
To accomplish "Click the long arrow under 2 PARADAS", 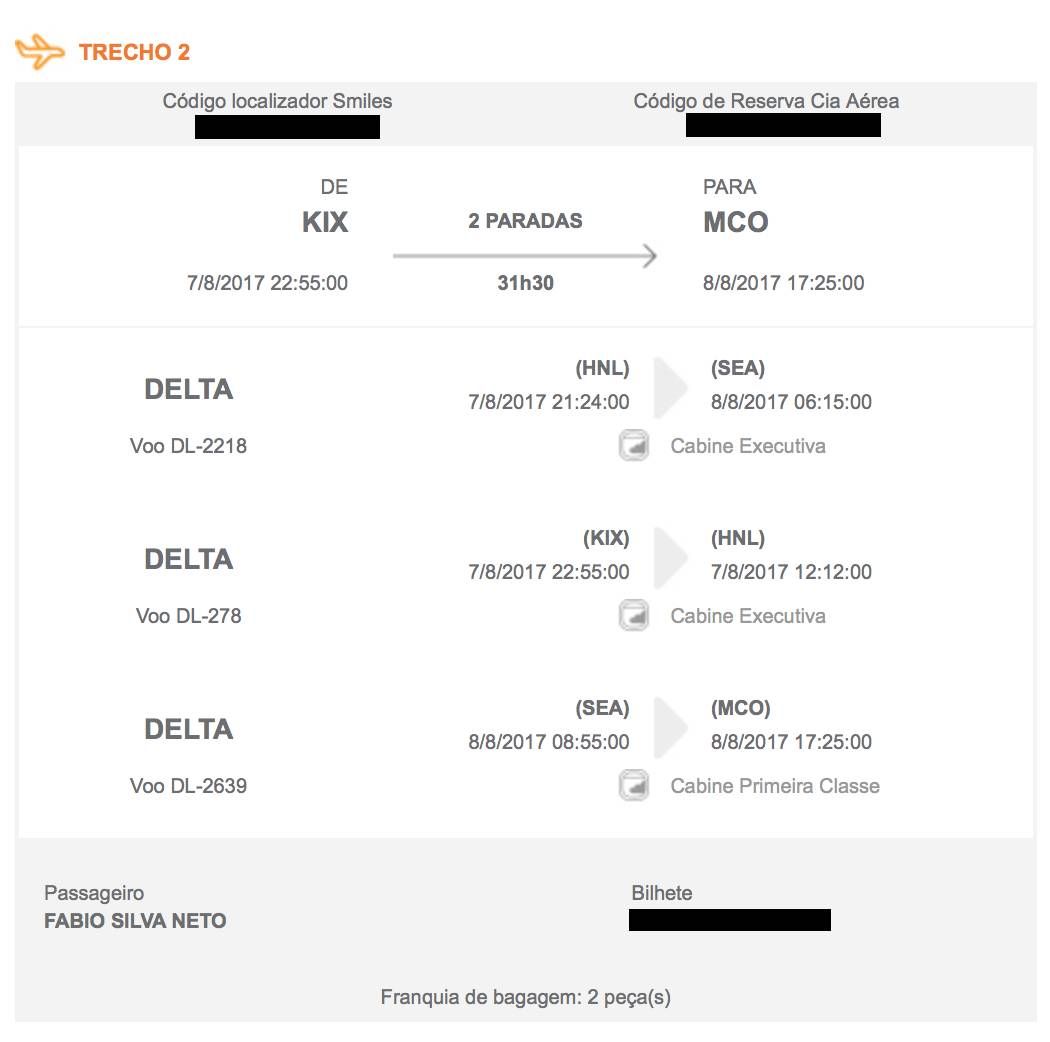I will pos(525,256).
